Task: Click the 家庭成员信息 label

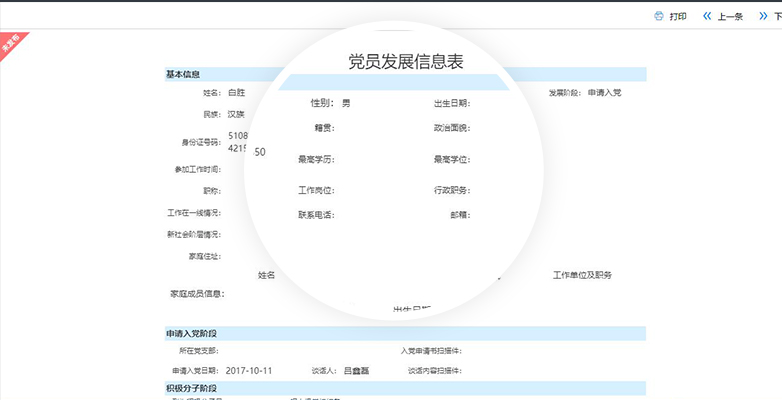Action: (x=197, y=294)
